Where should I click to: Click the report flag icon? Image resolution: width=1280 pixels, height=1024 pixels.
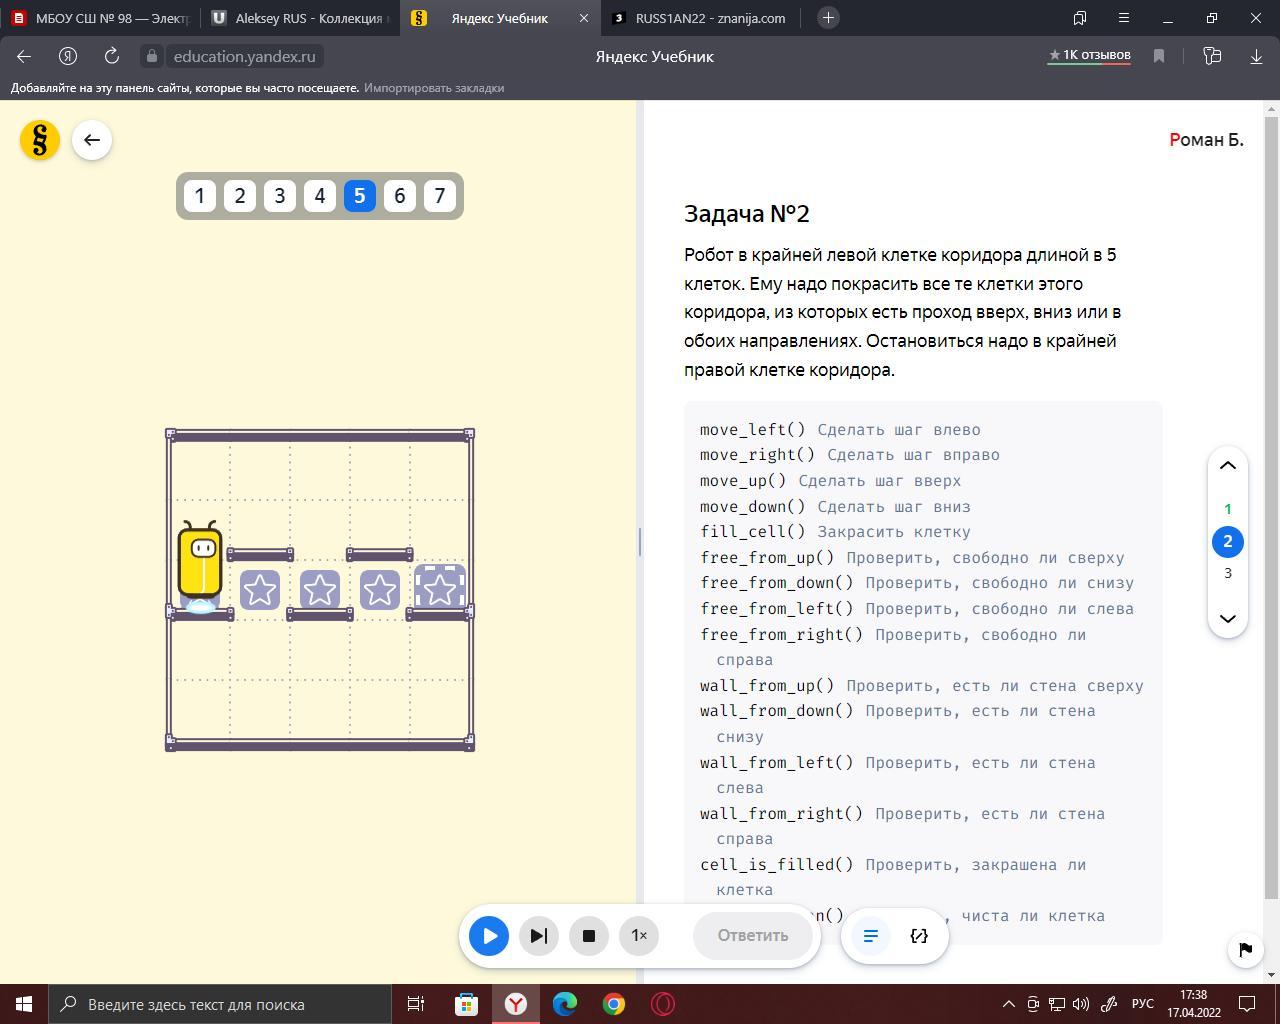pos(1245,949)
